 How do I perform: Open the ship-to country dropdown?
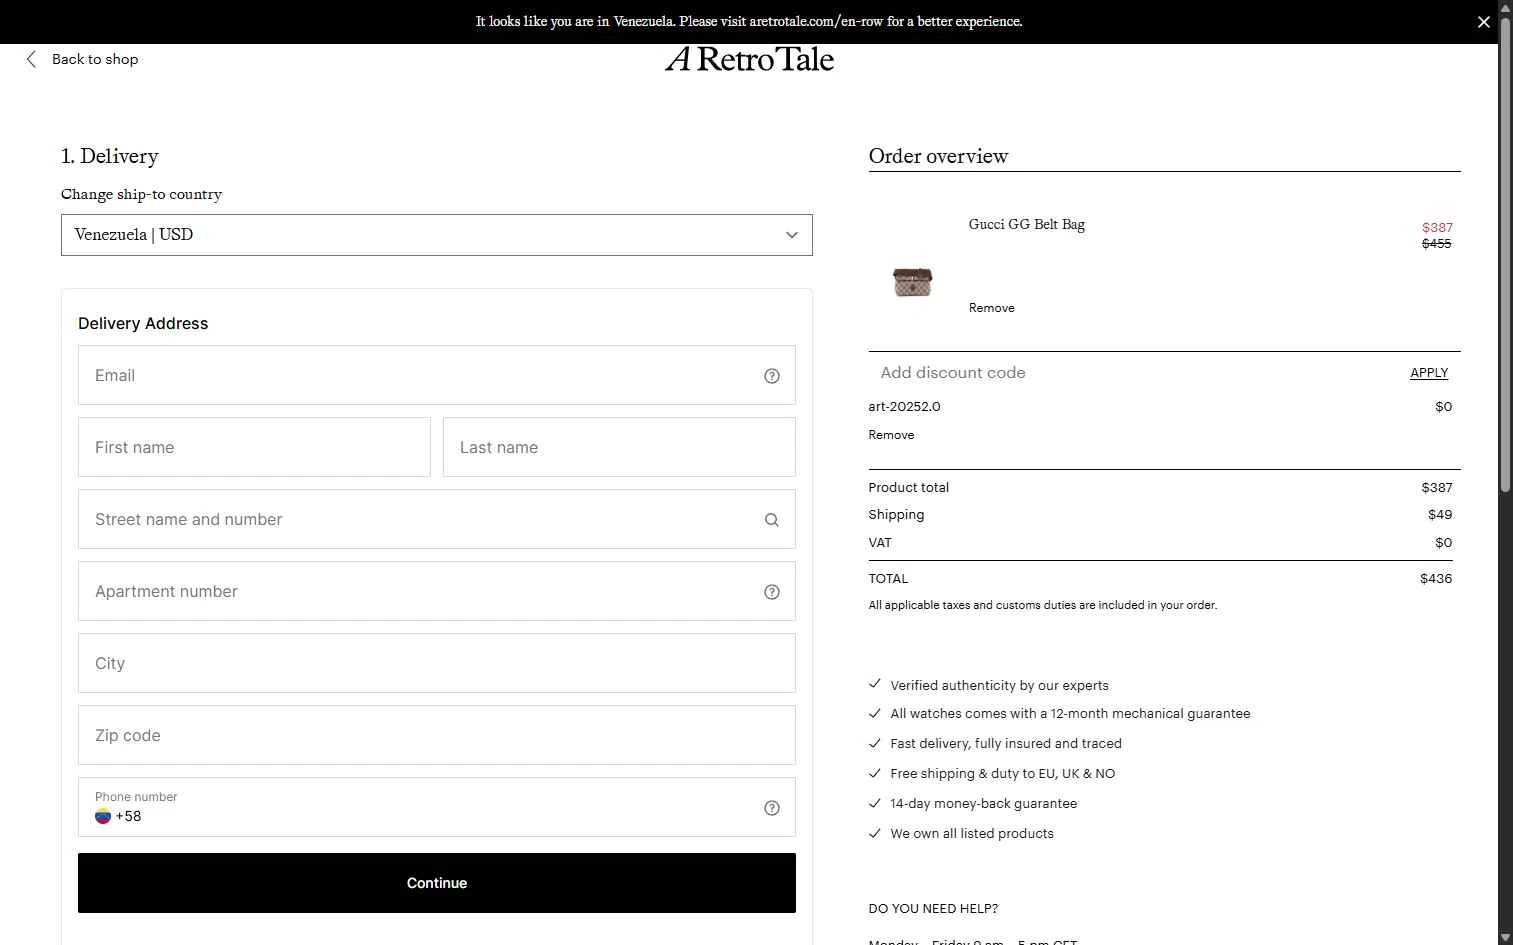point(437,235)
